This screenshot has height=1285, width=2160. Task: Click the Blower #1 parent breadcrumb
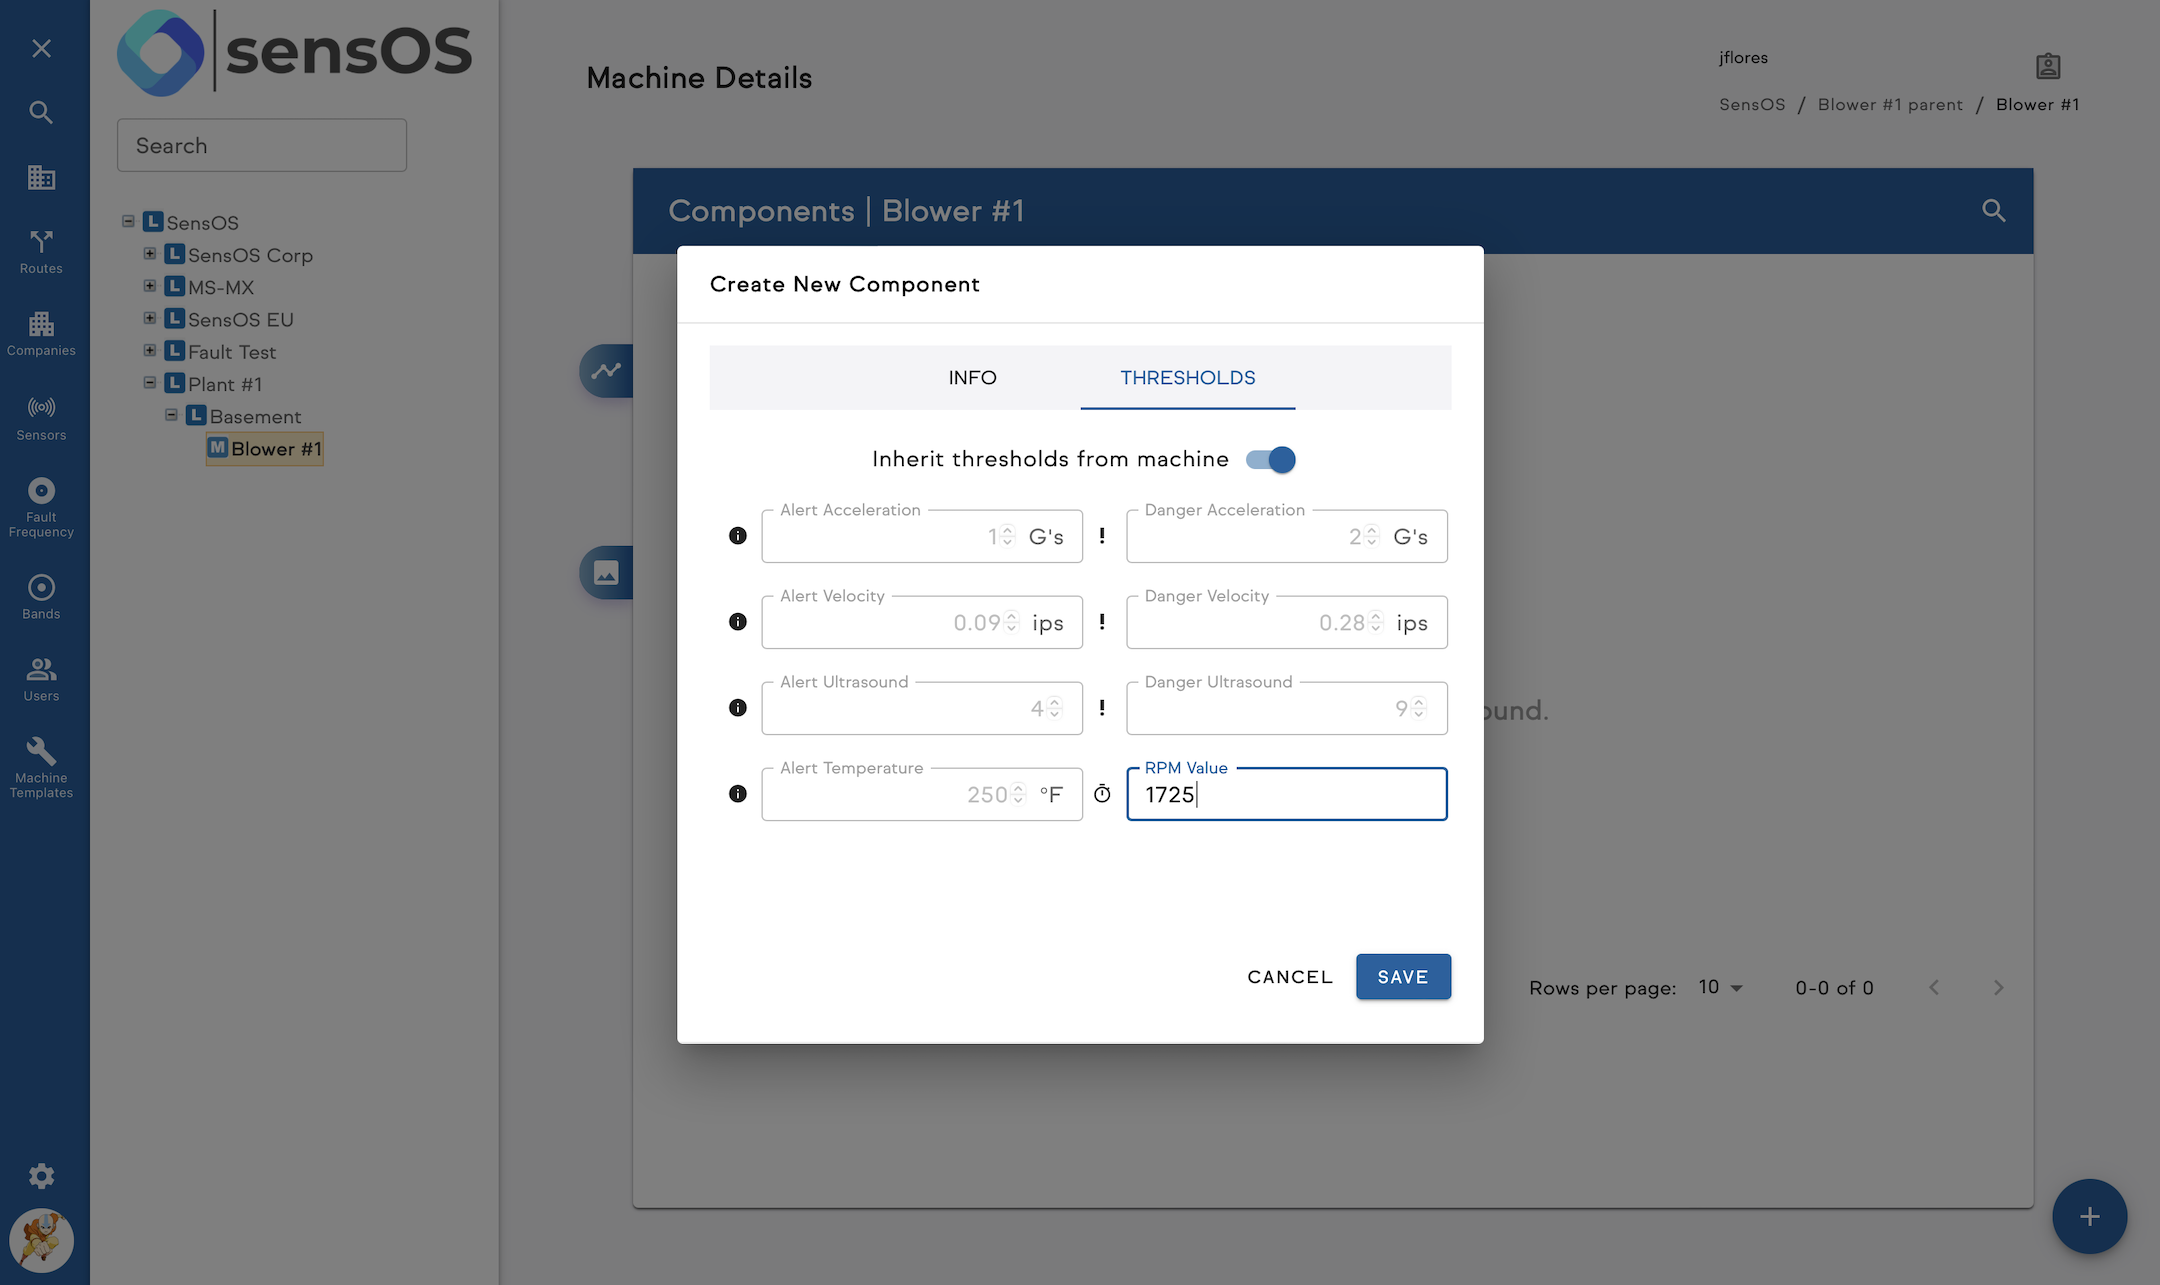[1890, 105]
